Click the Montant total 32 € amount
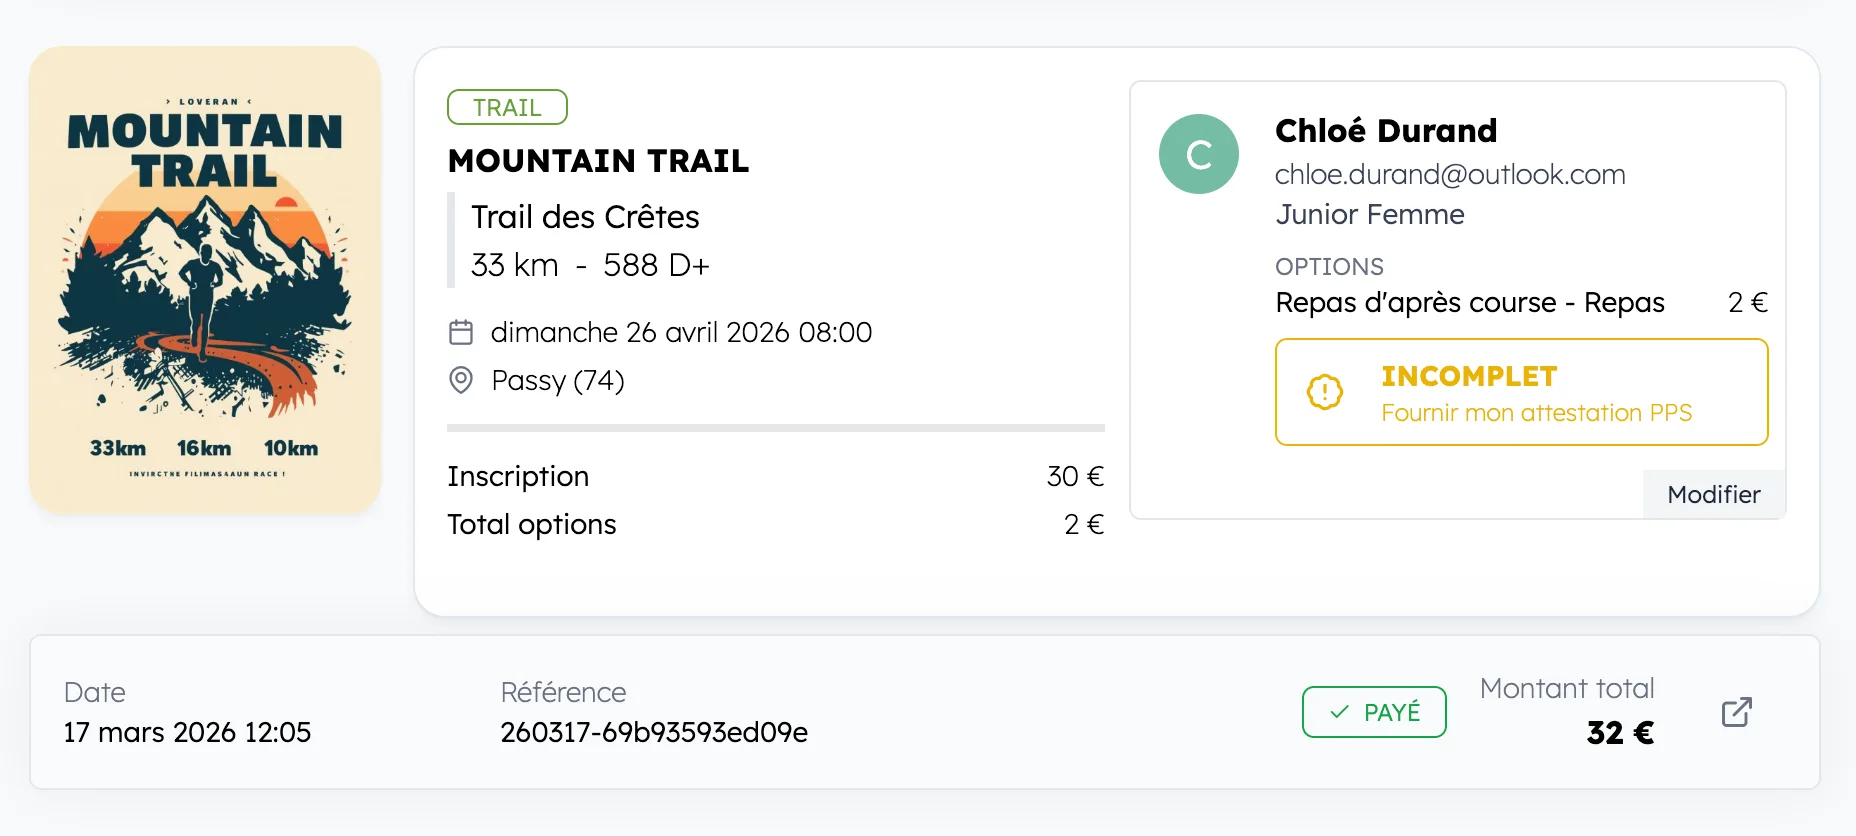Viewport: 1856px width, 836px height. coord(1620,732)
